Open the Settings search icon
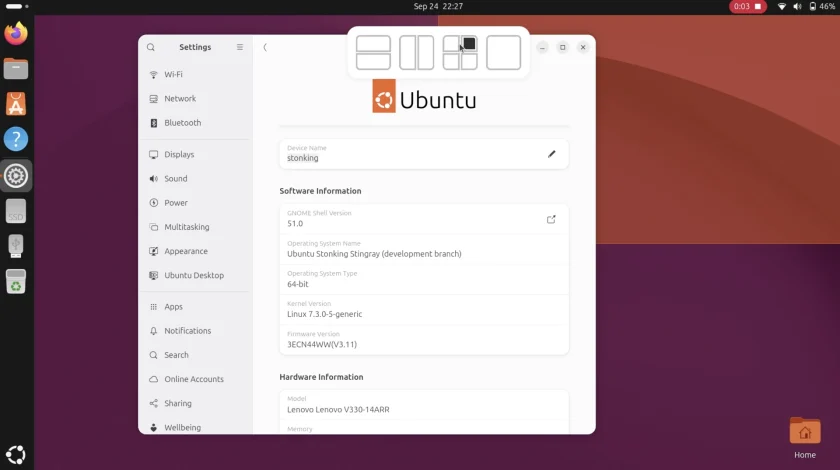The width and height of the screenshot is (840, 470). [151, 47]
